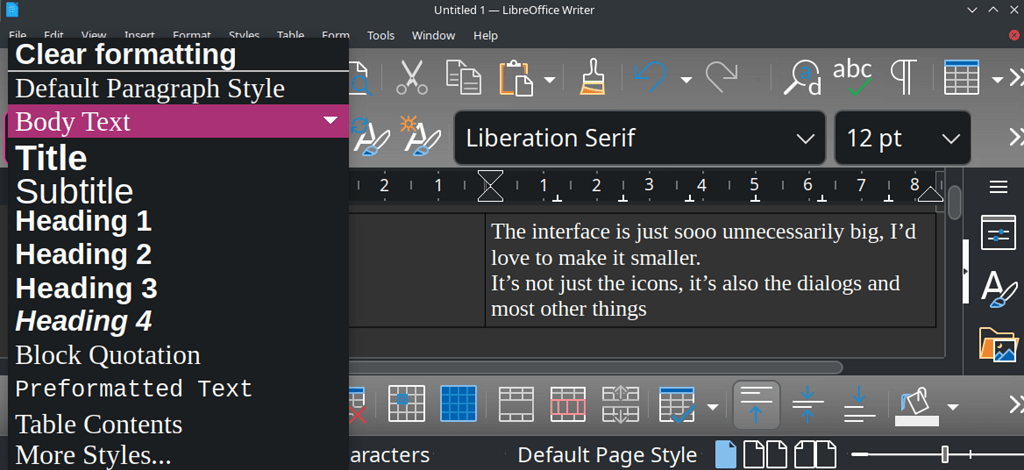Screen dimensions: 1024x470
Task: Open the Tools menu
Action: [381, 35]
